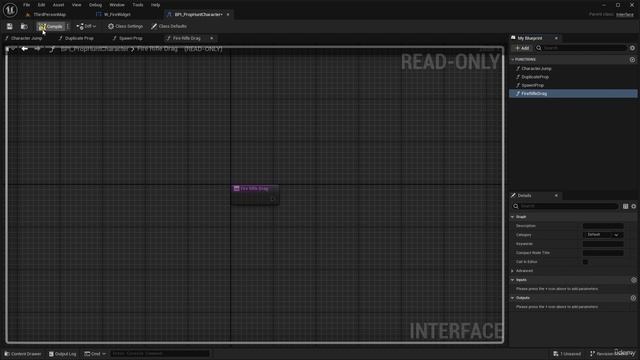640x360 pixels.
Task: Open the Output Log
Action: 62,354
